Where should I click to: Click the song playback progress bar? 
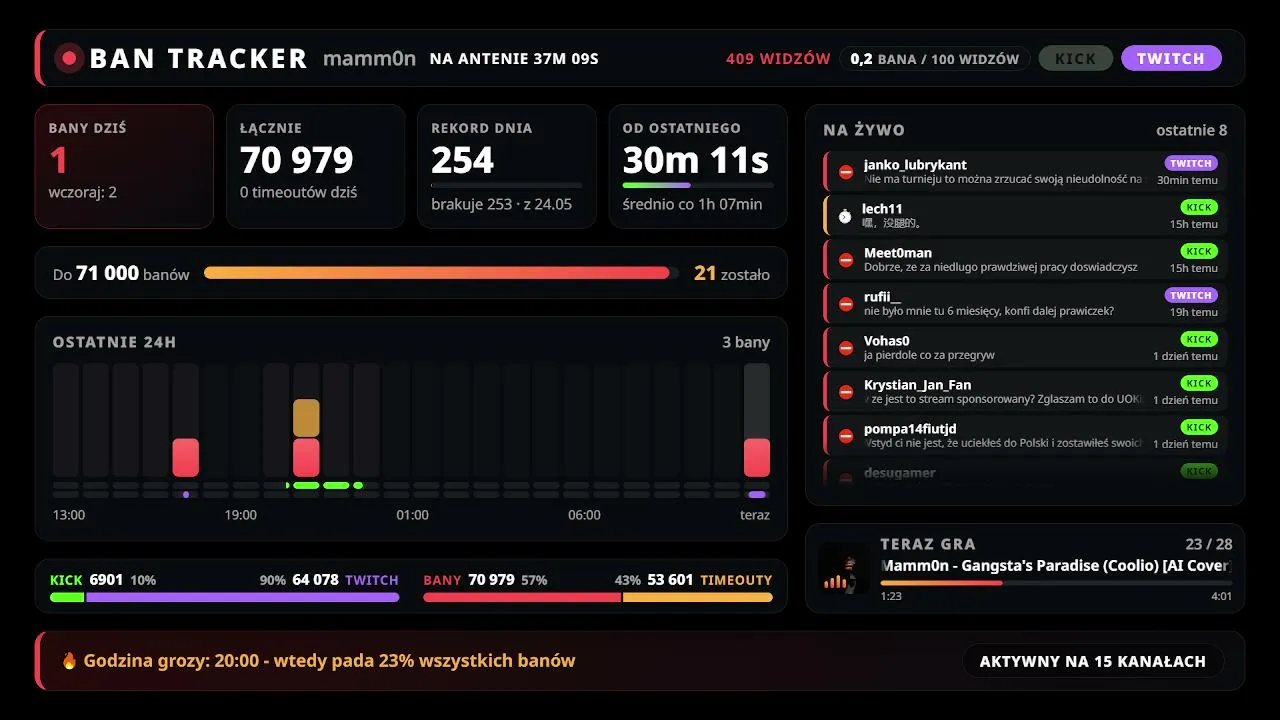[1056, 582]
